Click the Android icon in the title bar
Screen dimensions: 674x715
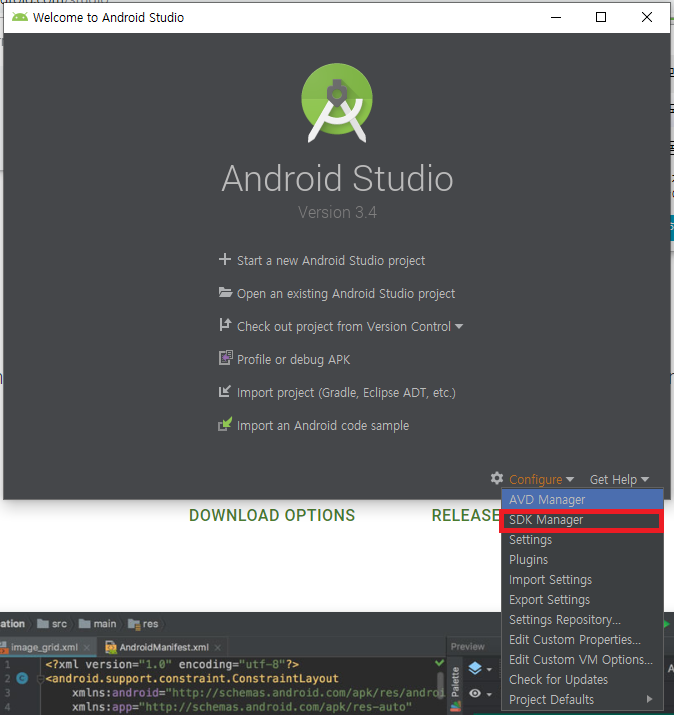point(20,17)
